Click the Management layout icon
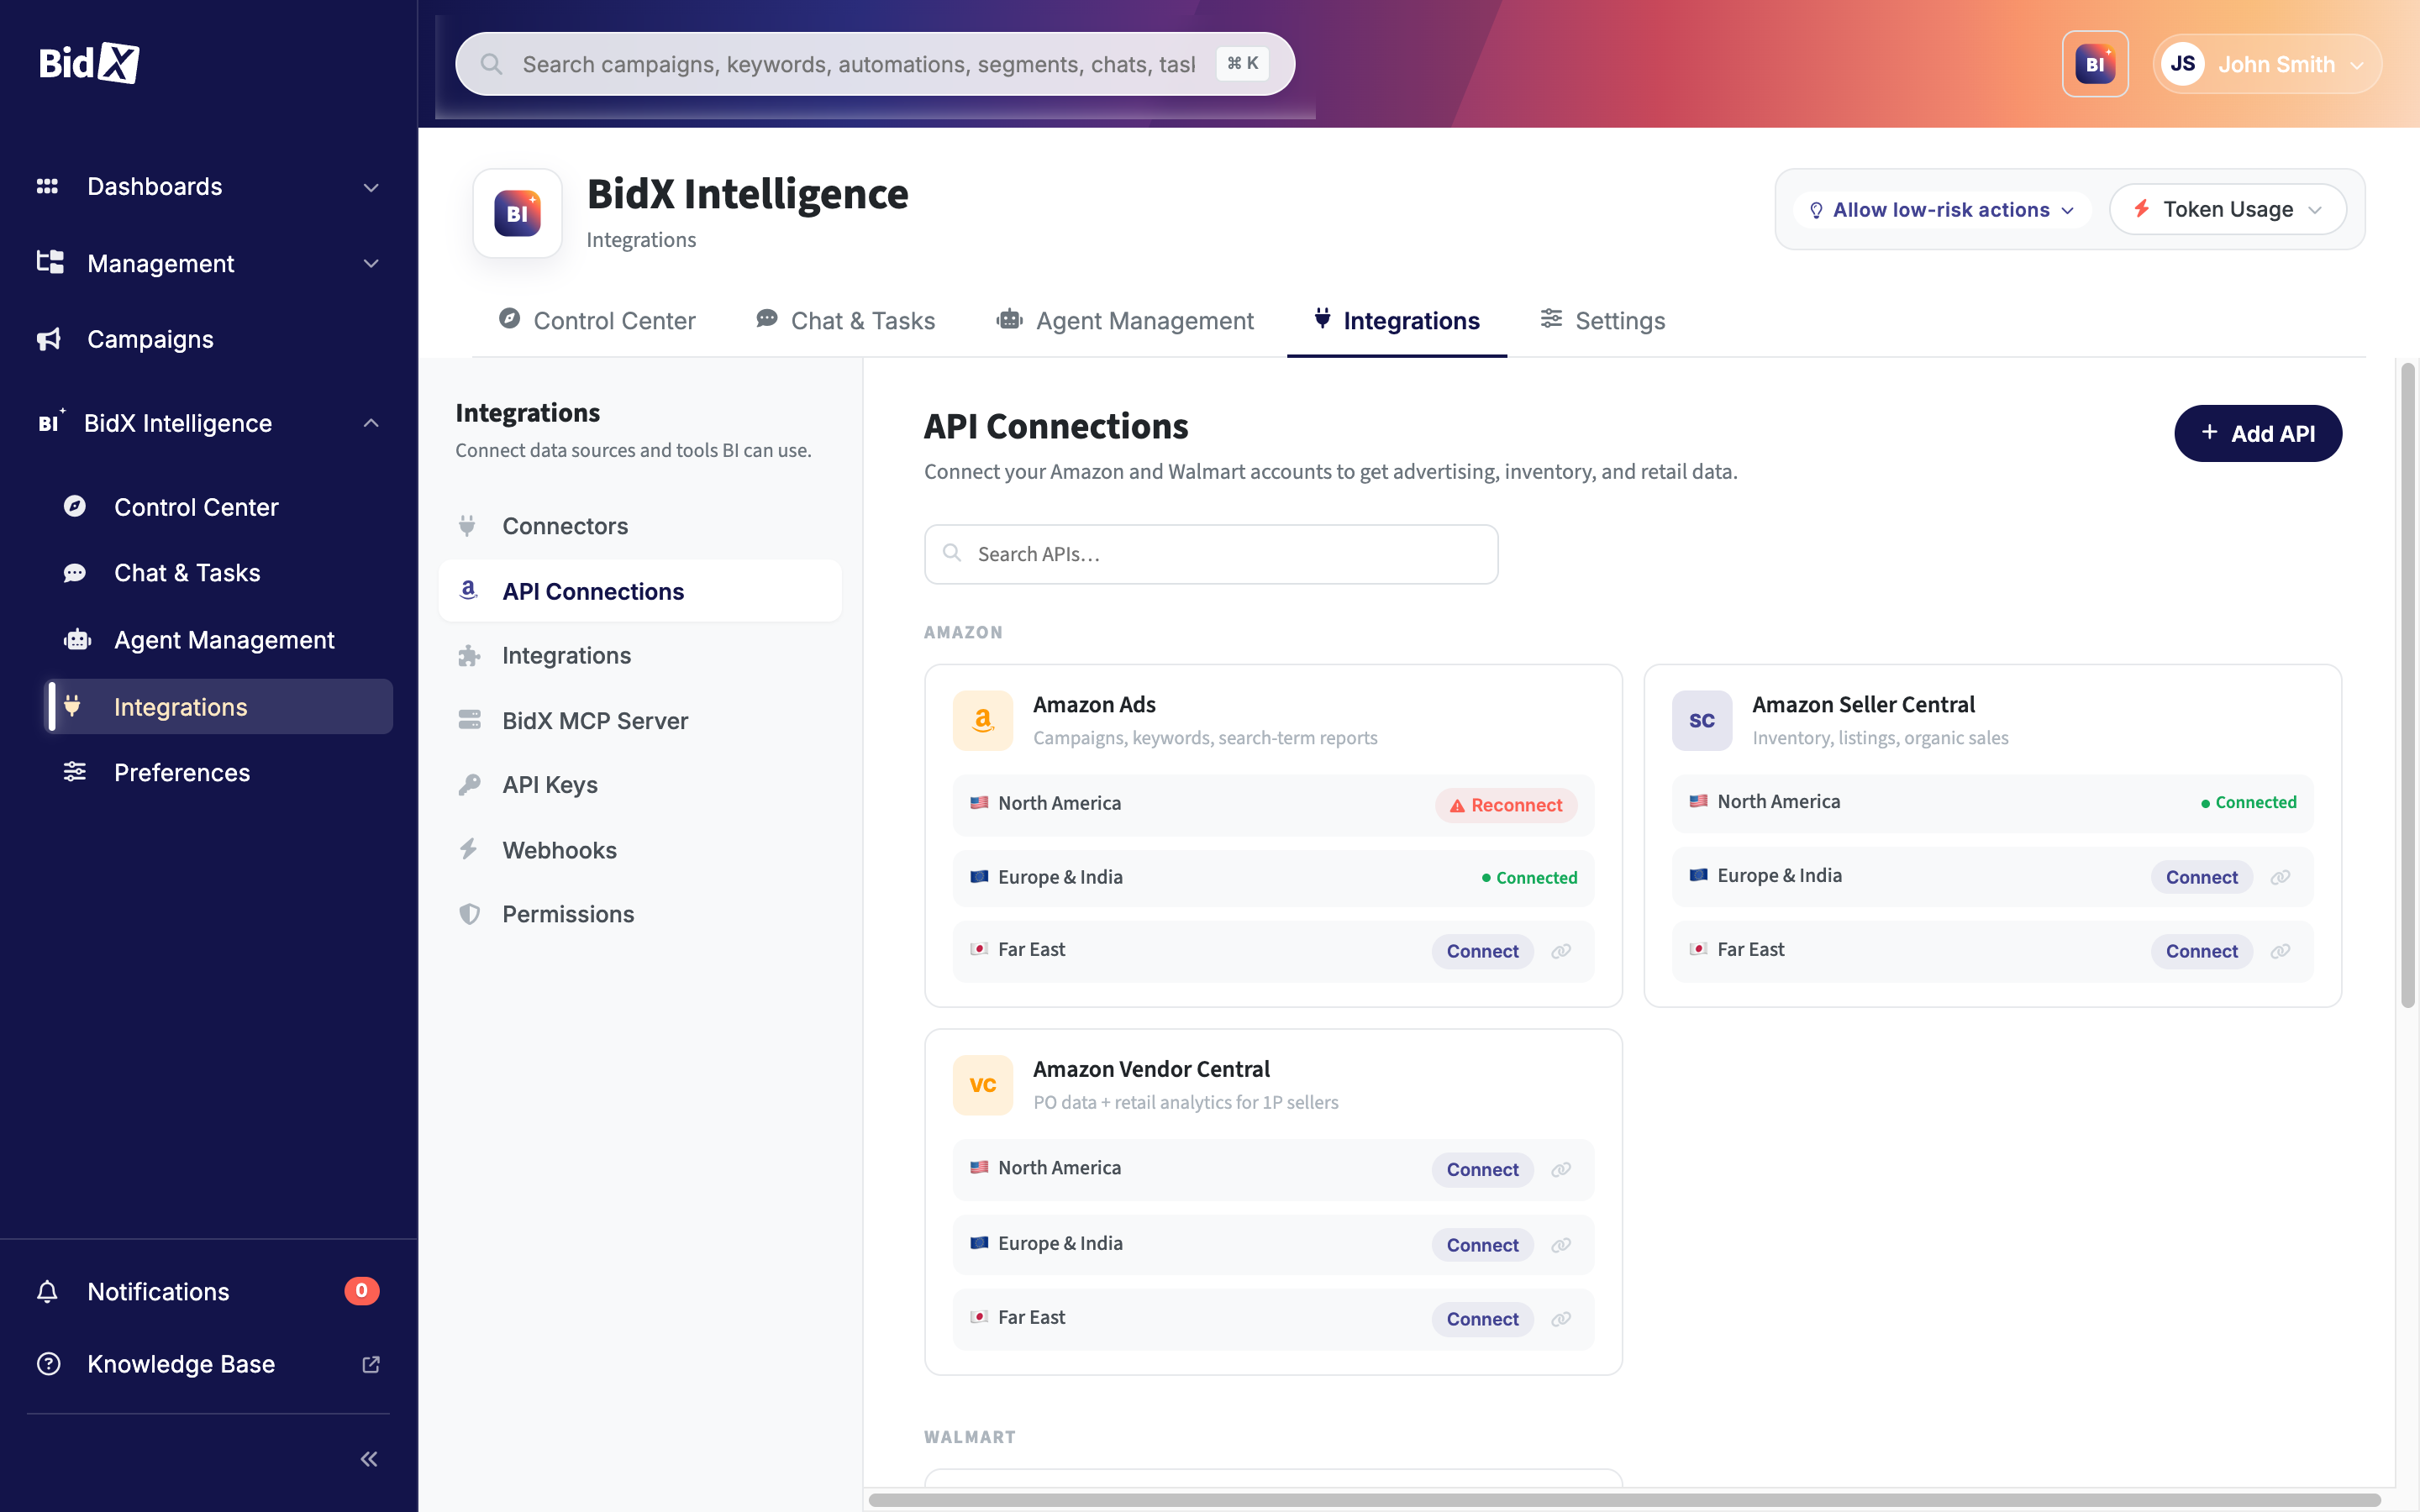Viewport: 2420px width, 1512px height. point(49,262)
